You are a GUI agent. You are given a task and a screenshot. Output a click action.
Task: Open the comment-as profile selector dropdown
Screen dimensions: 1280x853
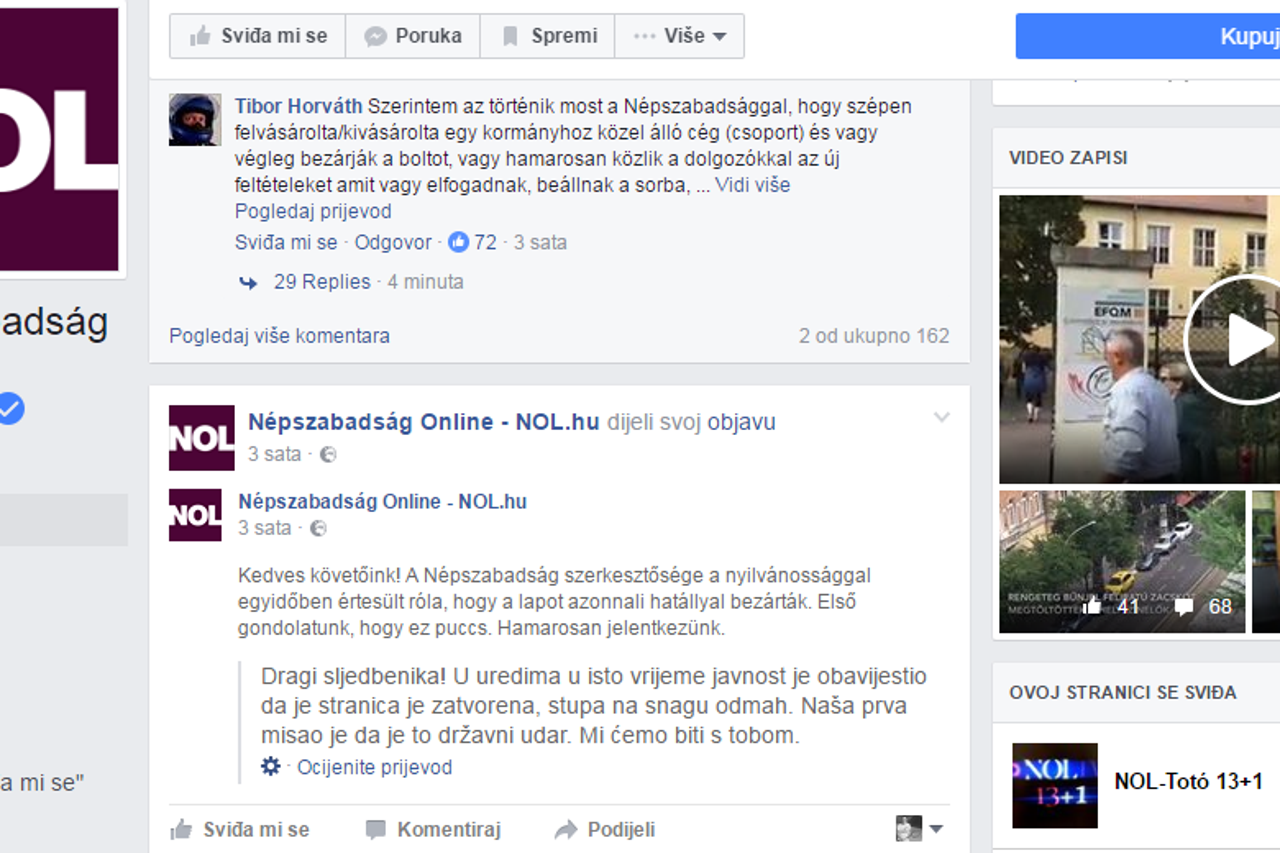920,828
